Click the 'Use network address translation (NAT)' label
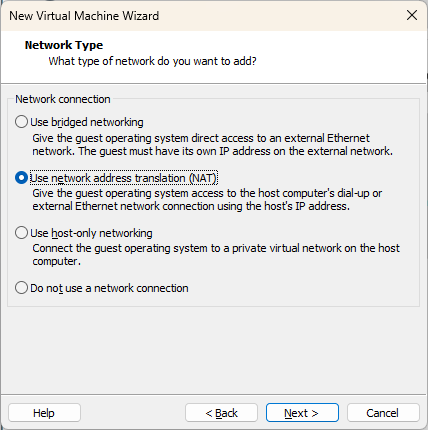This screenshot has width=428, height=430. click(x=124, y=178)
